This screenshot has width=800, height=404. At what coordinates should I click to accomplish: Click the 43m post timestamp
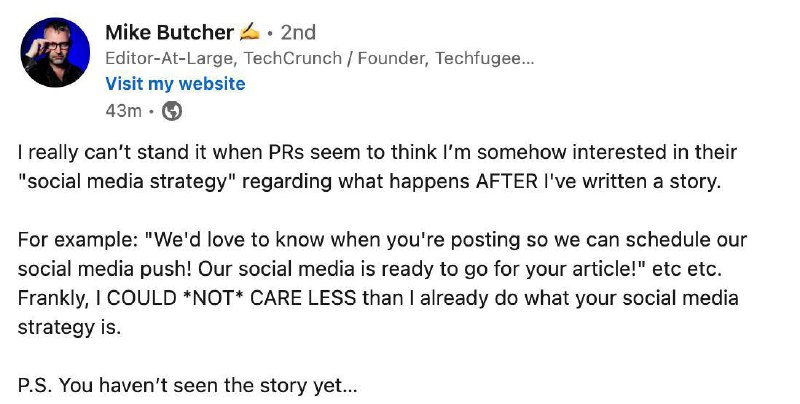point(123,111)
